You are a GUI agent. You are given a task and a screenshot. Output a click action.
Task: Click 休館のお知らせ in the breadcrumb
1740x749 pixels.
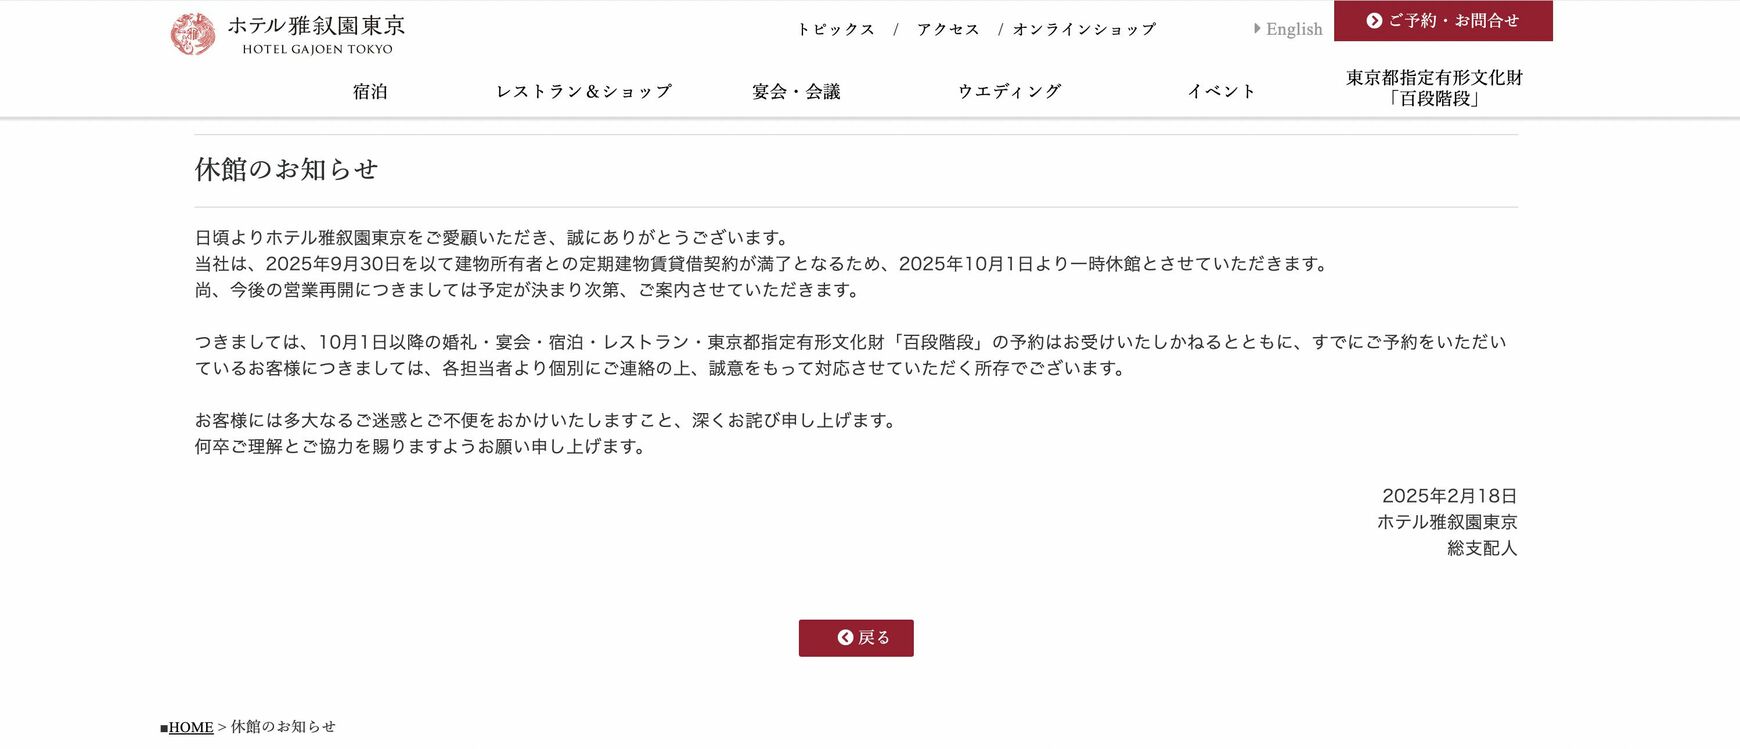pos(283,727)
